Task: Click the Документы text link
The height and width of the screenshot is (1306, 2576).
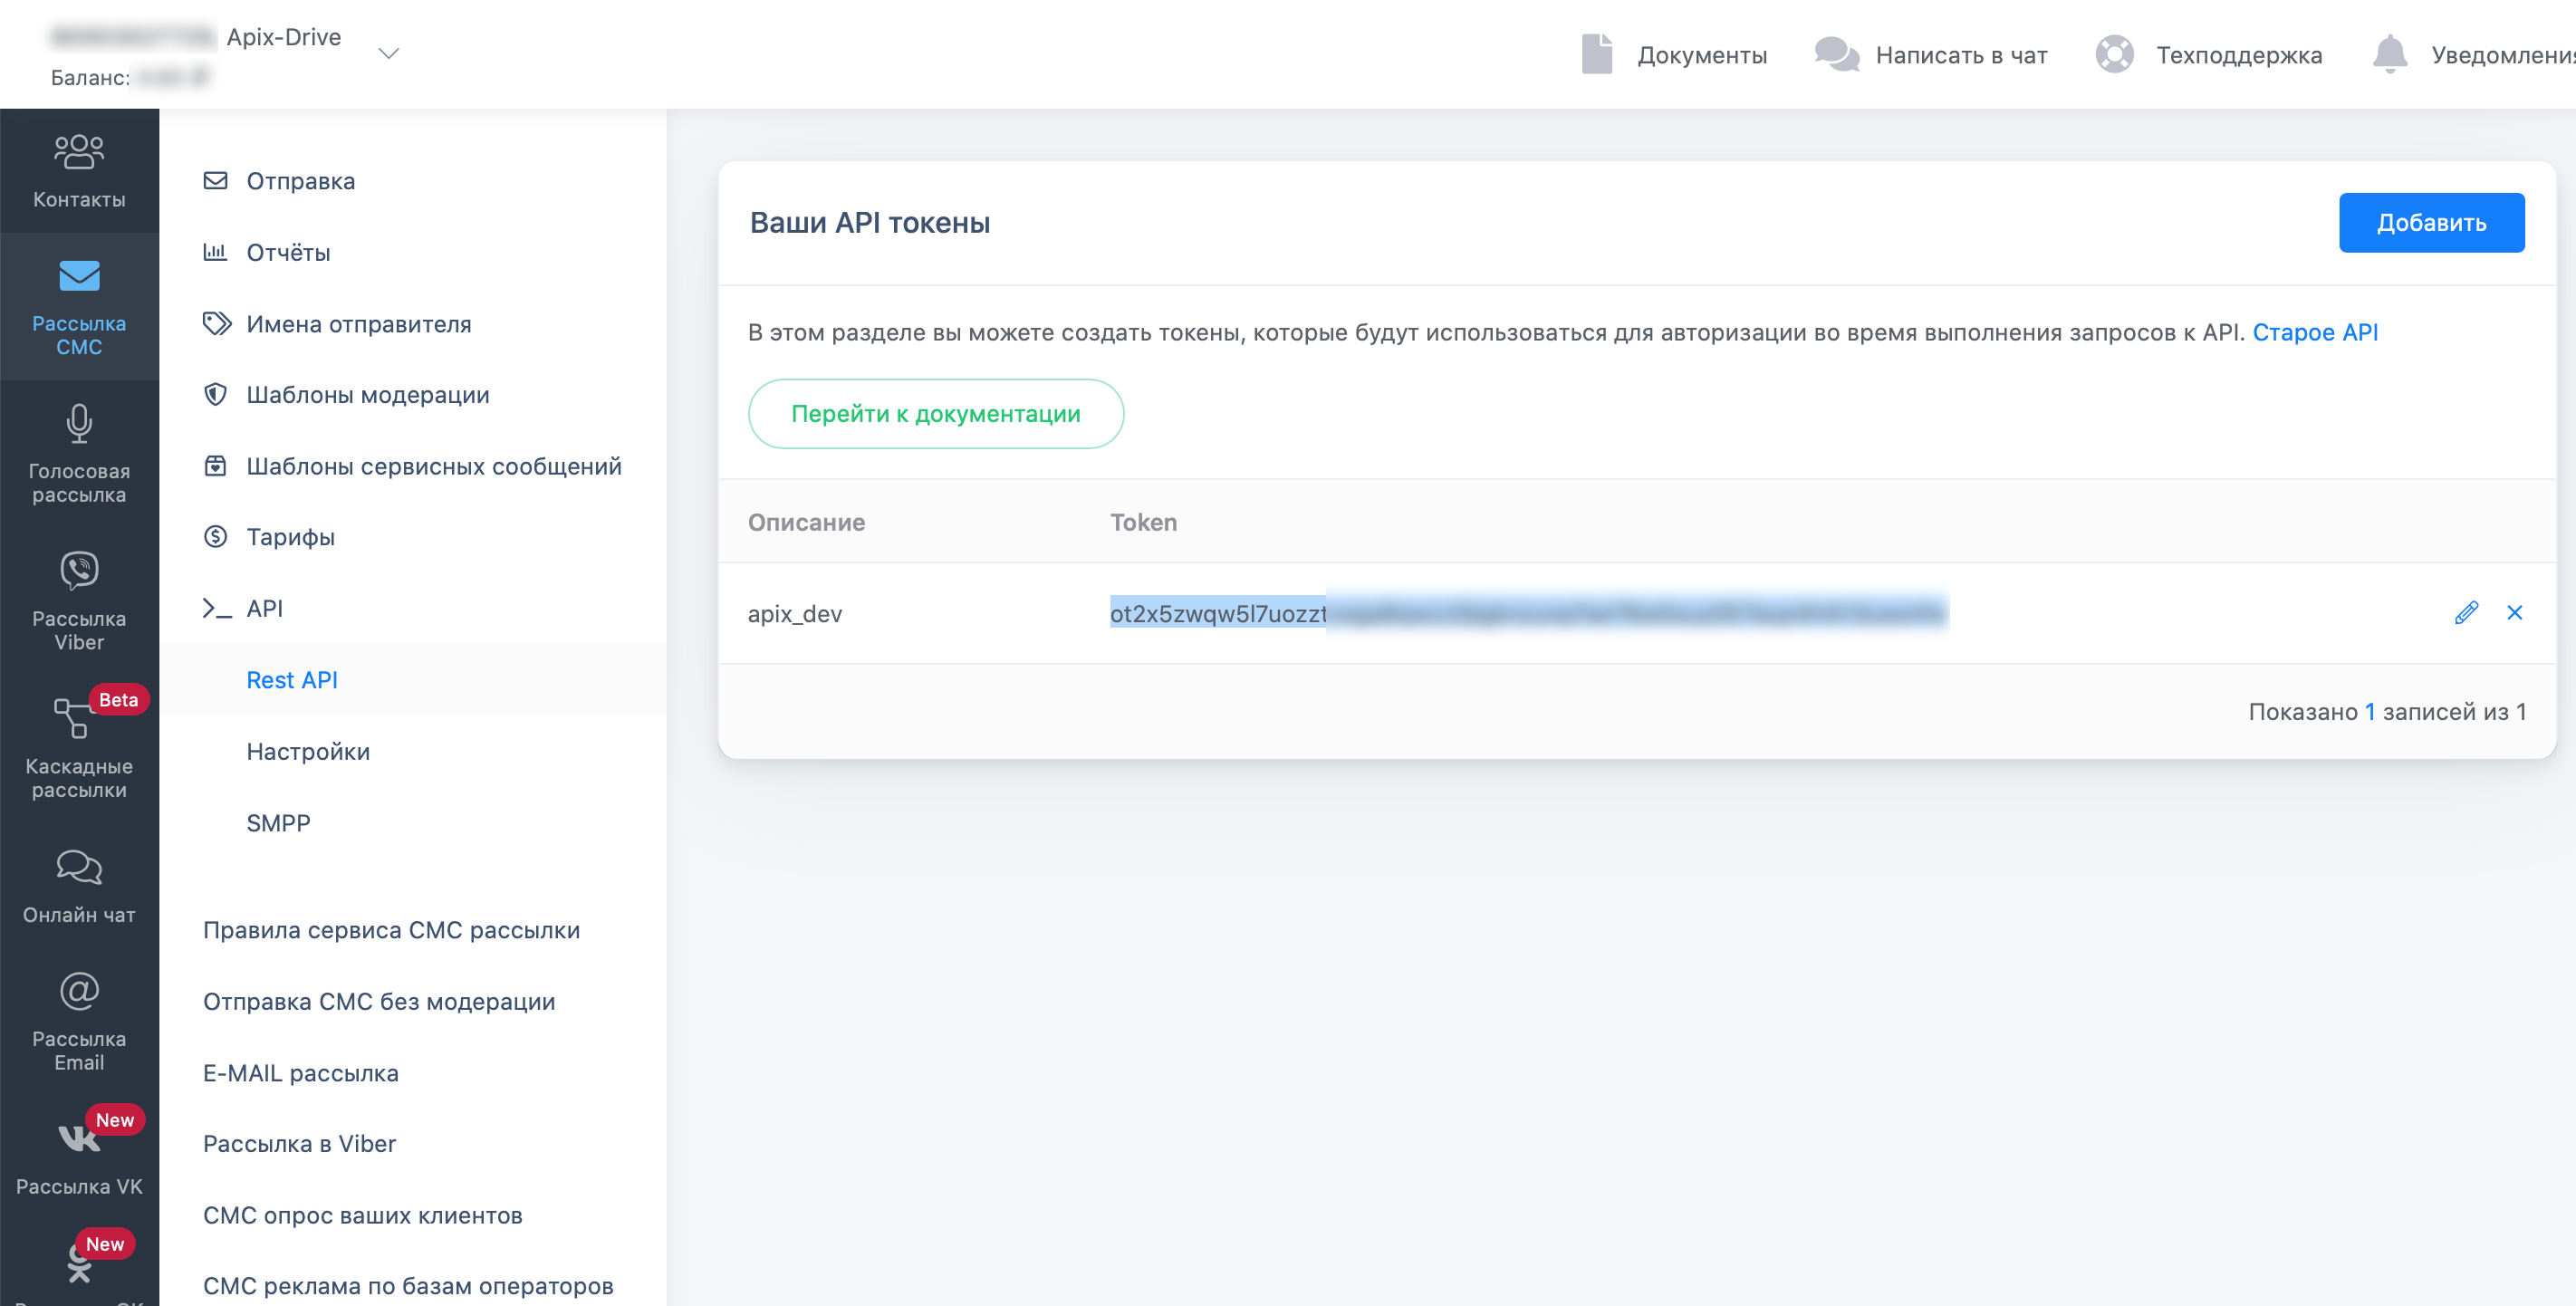Action: 1702,55
